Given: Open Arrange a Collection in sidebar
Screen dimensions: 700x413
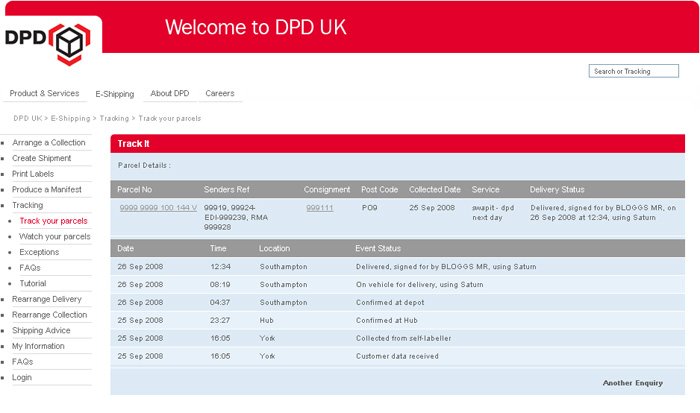Looking at the screenshot, I should point(49,142).
